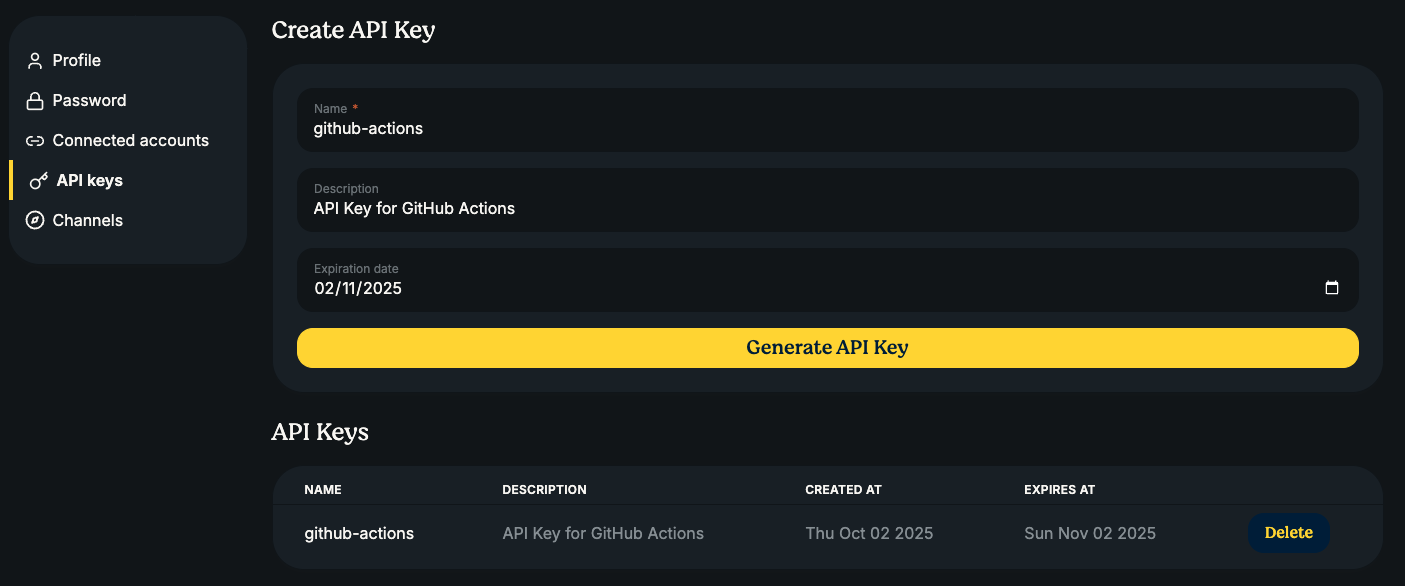Viewport: 1405px width, 586px height.
Task: Open Connected accounts section
Action: [130, 141]
